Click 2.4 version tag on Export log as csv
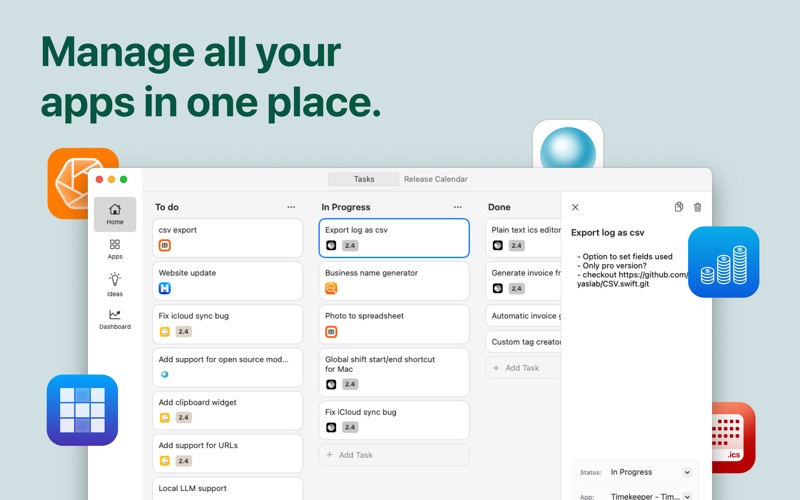 pos(350,245)
